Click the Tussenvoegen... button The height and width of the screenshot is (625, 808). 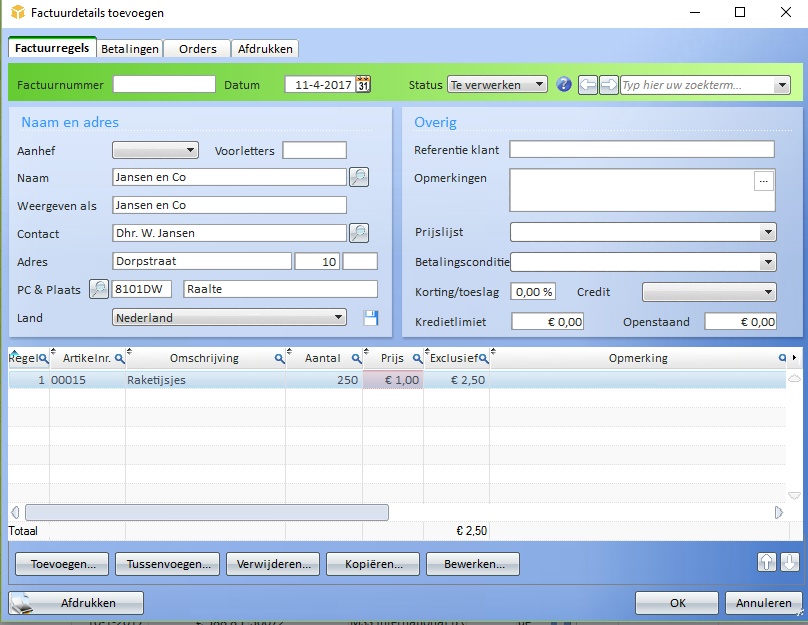tap(168, 564)
